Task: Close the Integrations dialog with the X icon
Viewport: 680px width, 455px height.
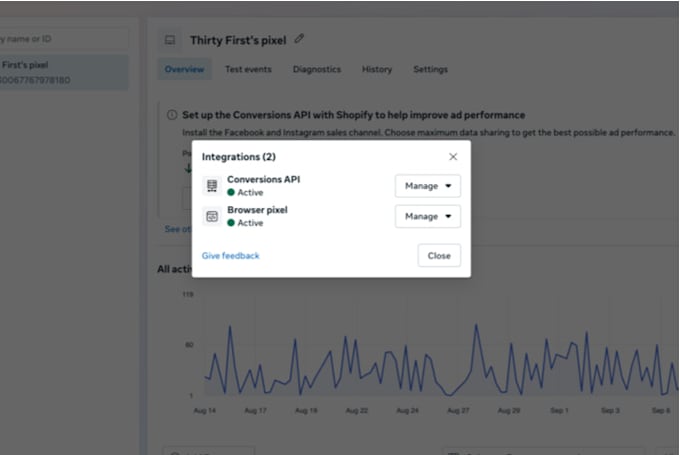Action: (453, 157)
